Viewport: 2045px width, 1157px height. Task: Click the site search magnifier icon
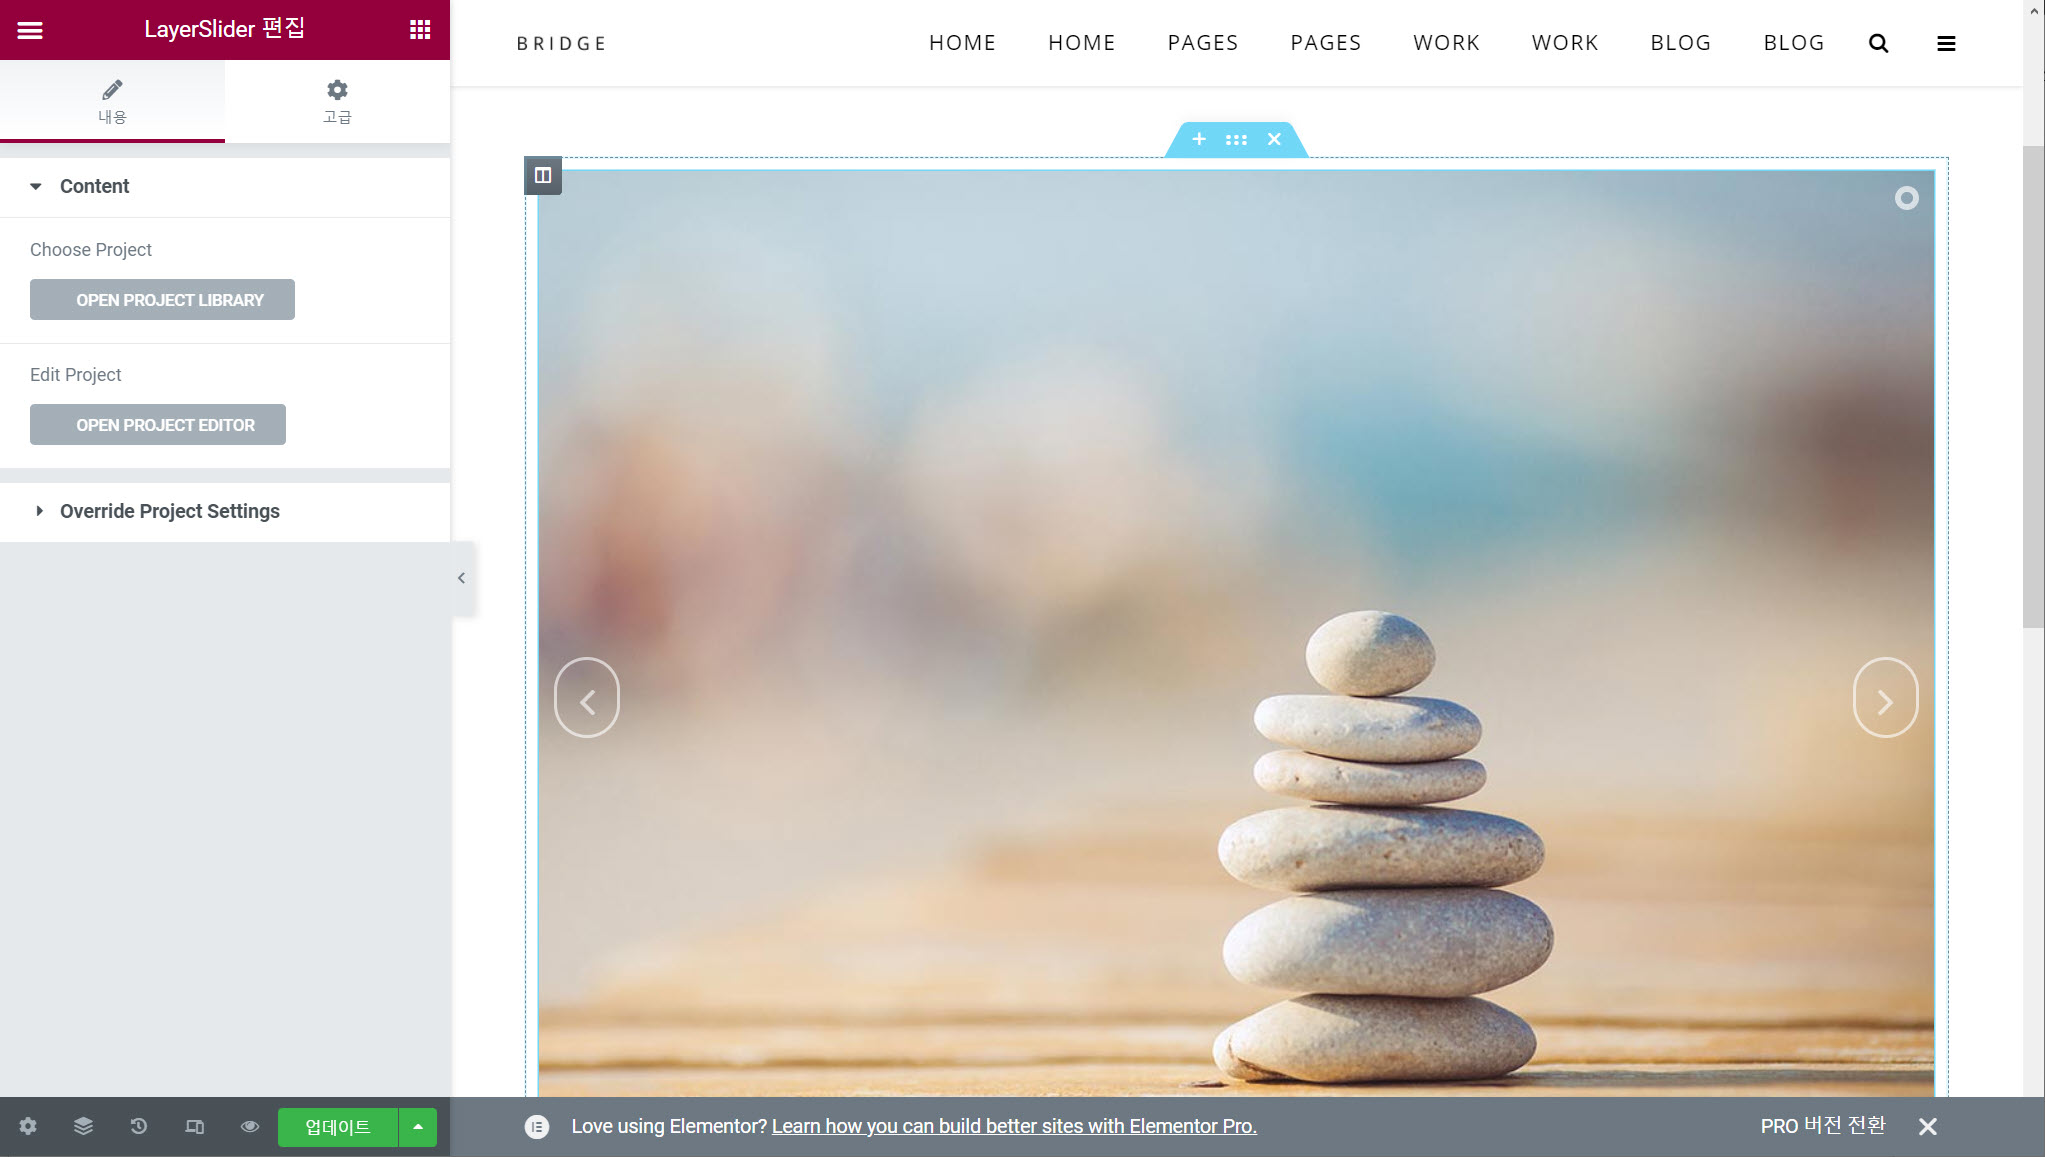[1878, 44]
